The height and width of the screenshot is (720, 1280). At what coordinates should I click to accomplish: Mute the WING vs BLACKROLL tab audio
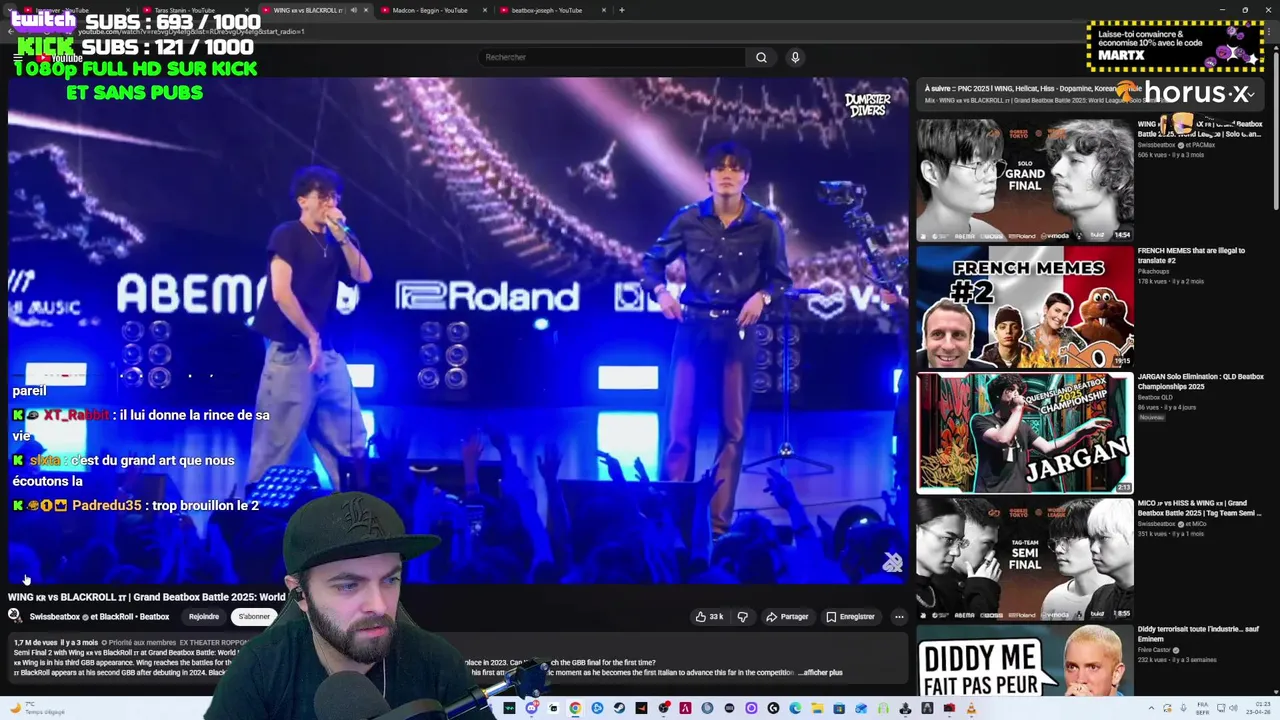(x=353, y=10)
